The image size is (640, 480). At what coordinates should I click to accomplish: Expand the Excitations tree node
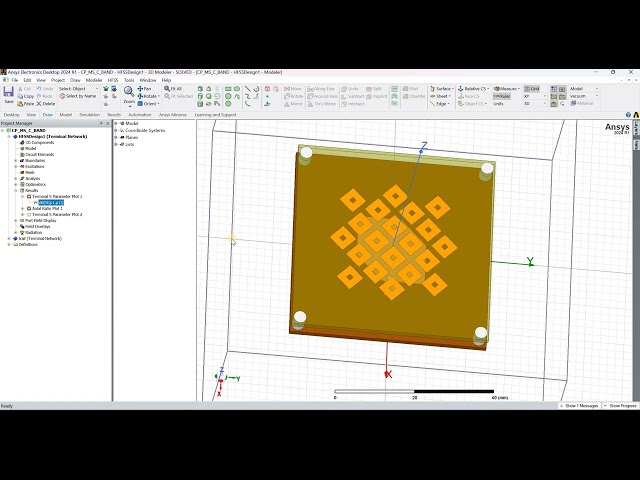coord(16,167)
